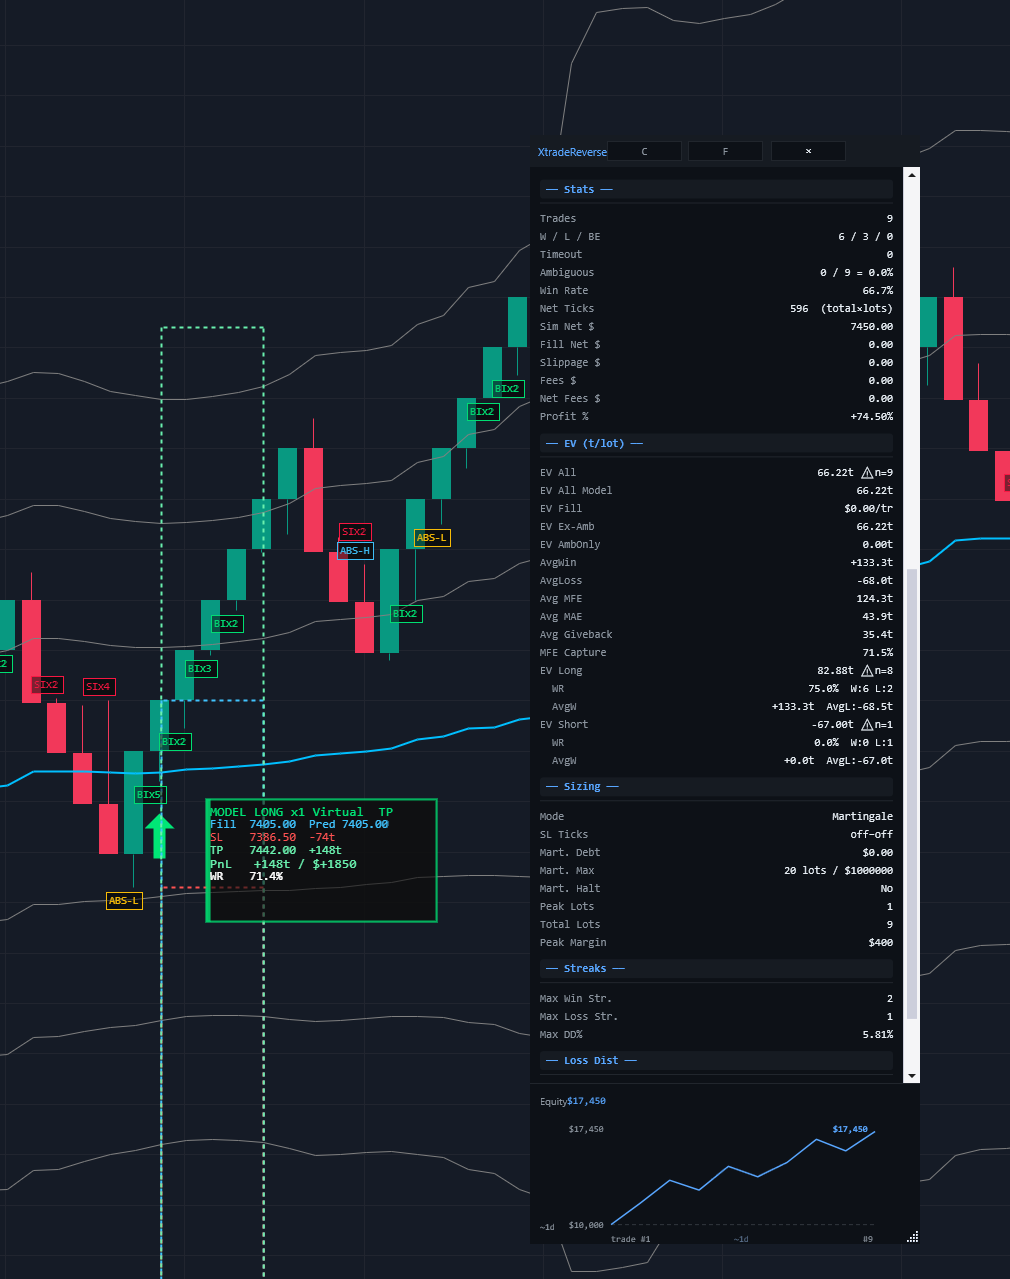Screen dimensions: 1010x1279
Task: Close the XtradeReverse panel with × button
Action: tap(808, 151)
